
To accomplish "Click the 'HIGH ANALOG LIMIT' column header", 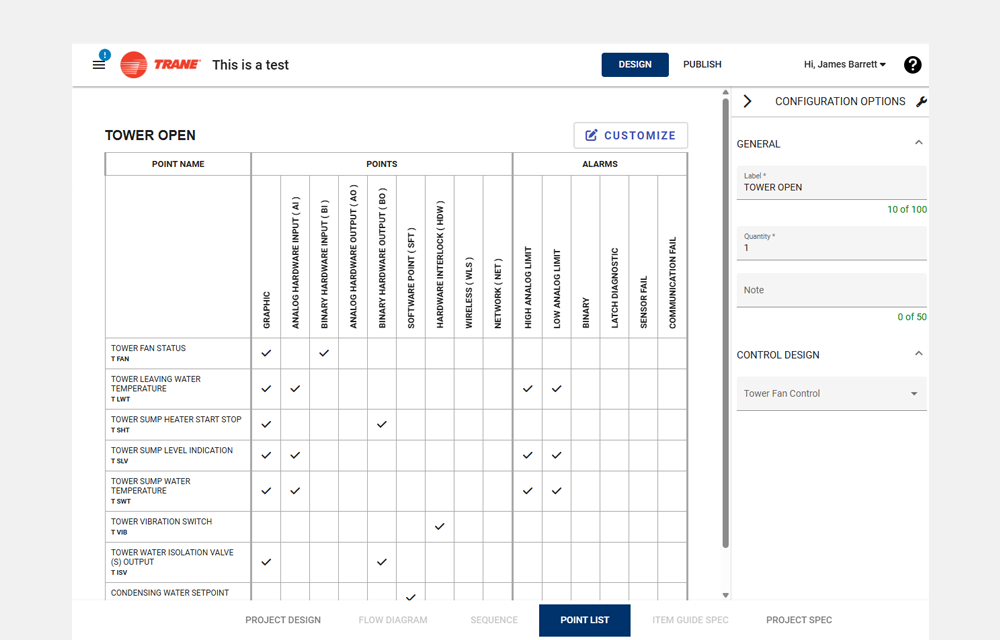I will 527,288.
